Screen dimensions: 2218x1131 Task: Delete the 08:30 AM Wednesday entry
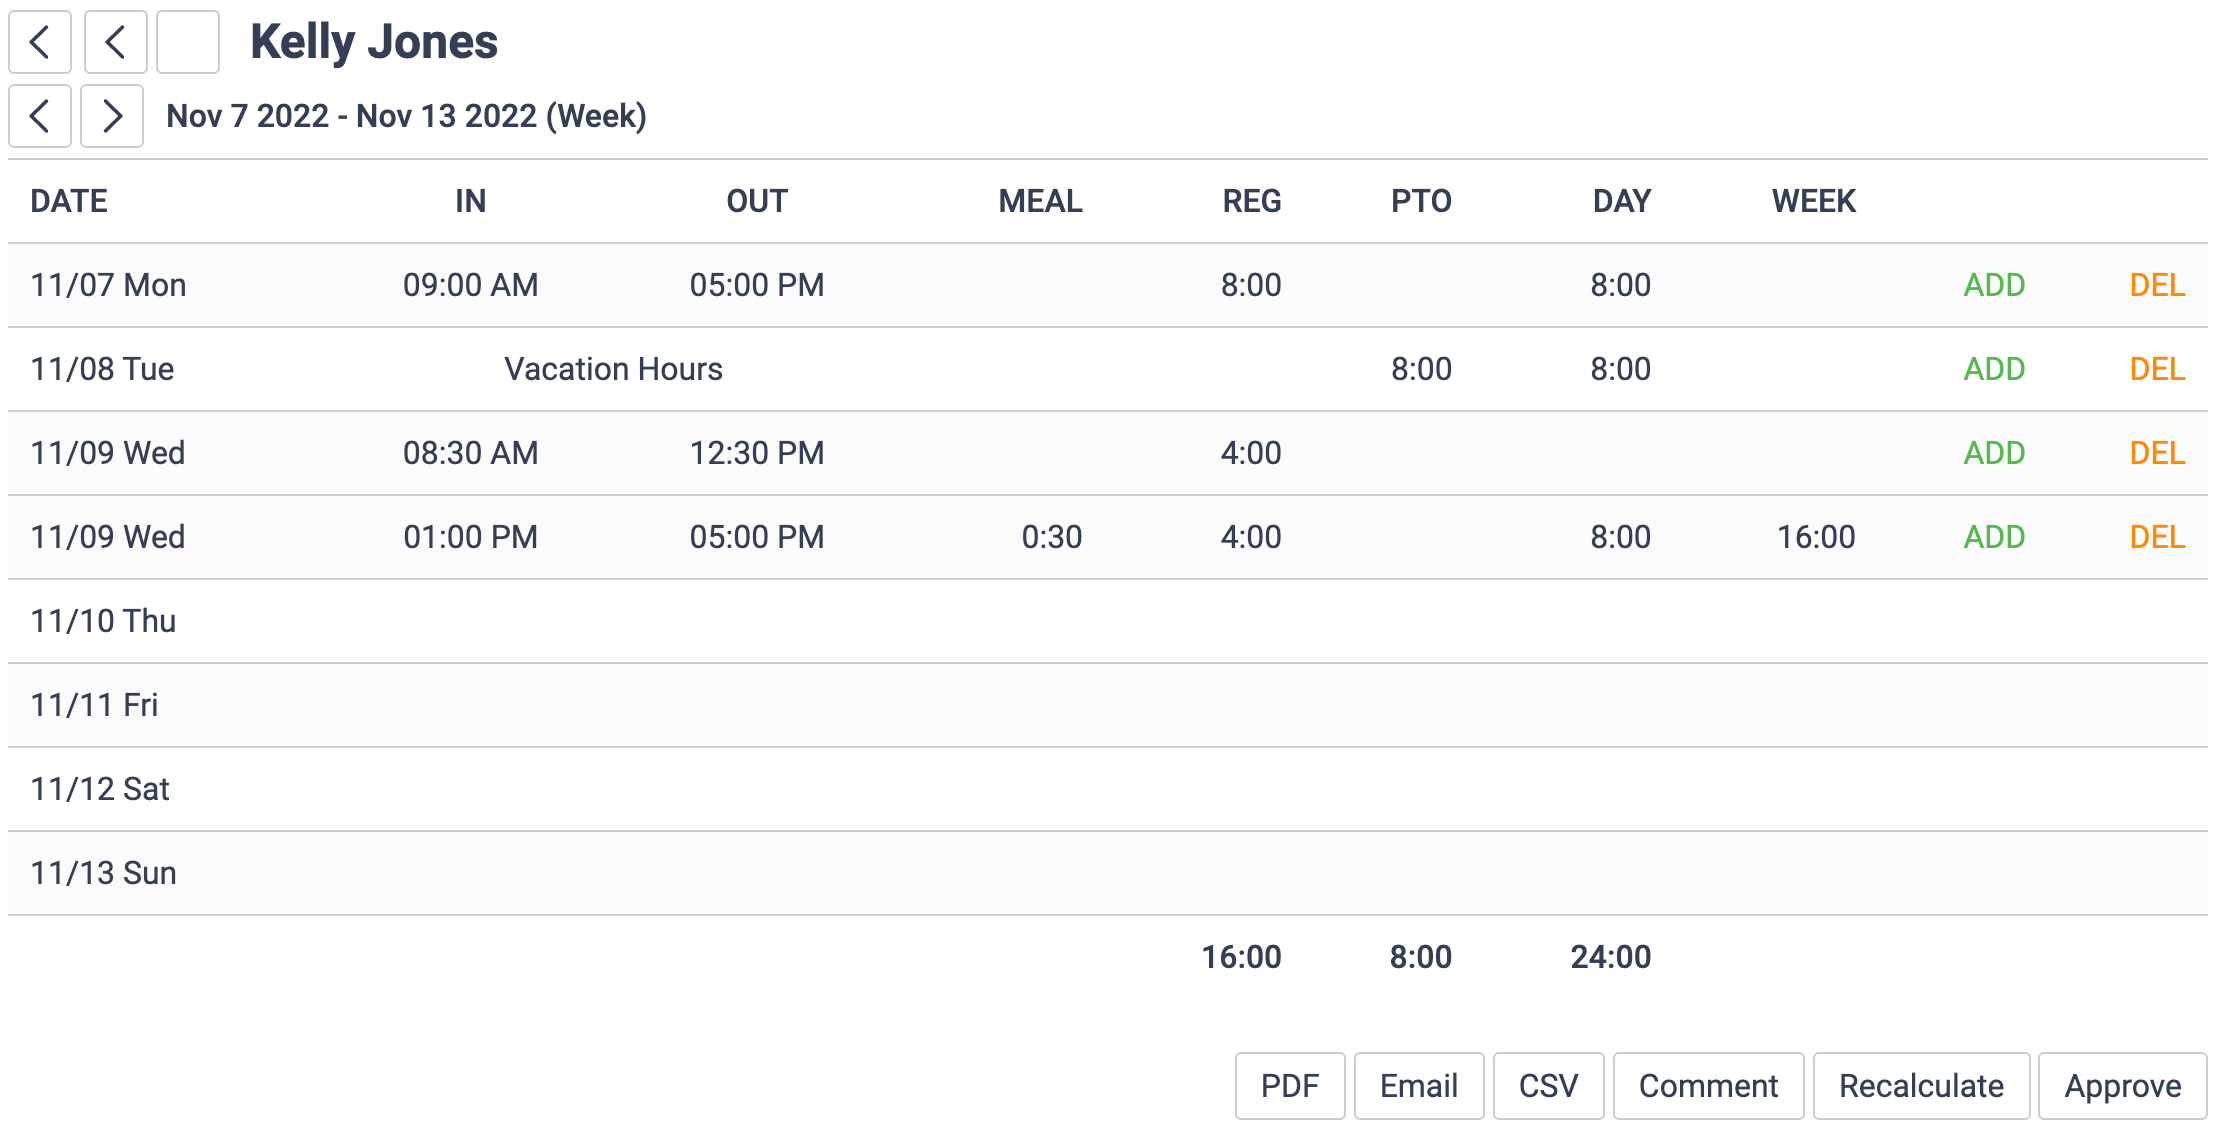pos(2157,453)
